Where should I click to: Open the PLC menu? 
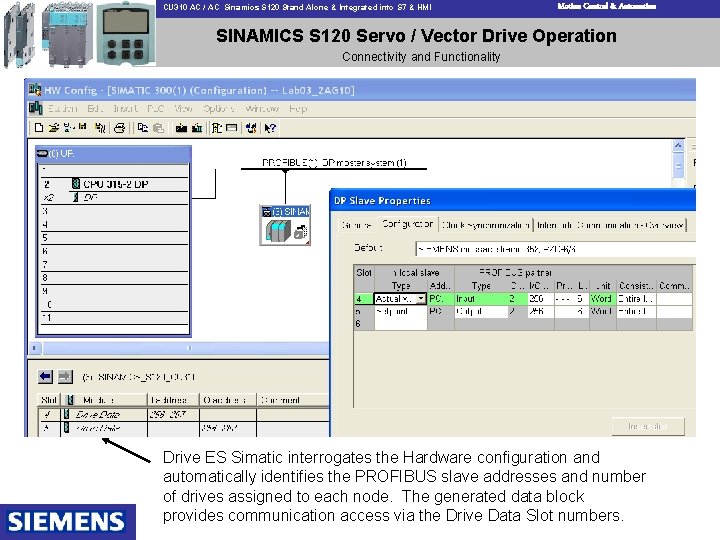(155, 109)
